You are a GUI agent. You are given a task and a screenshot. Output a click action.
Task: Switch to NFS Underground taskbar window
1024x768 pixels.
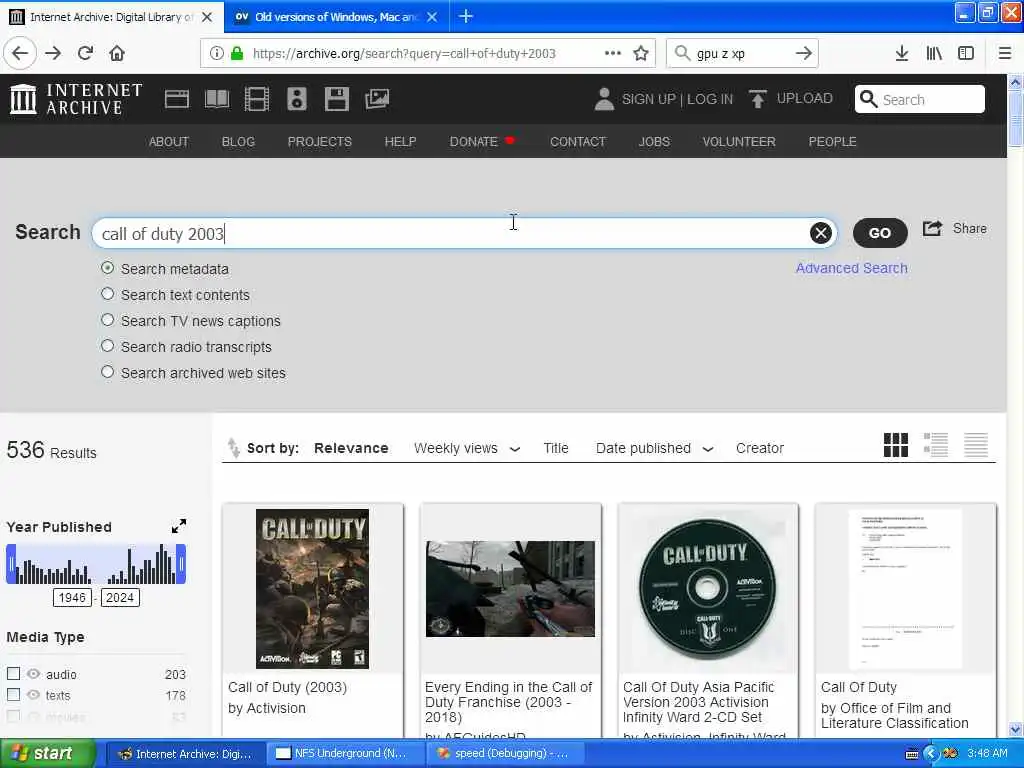coord(345,754)
